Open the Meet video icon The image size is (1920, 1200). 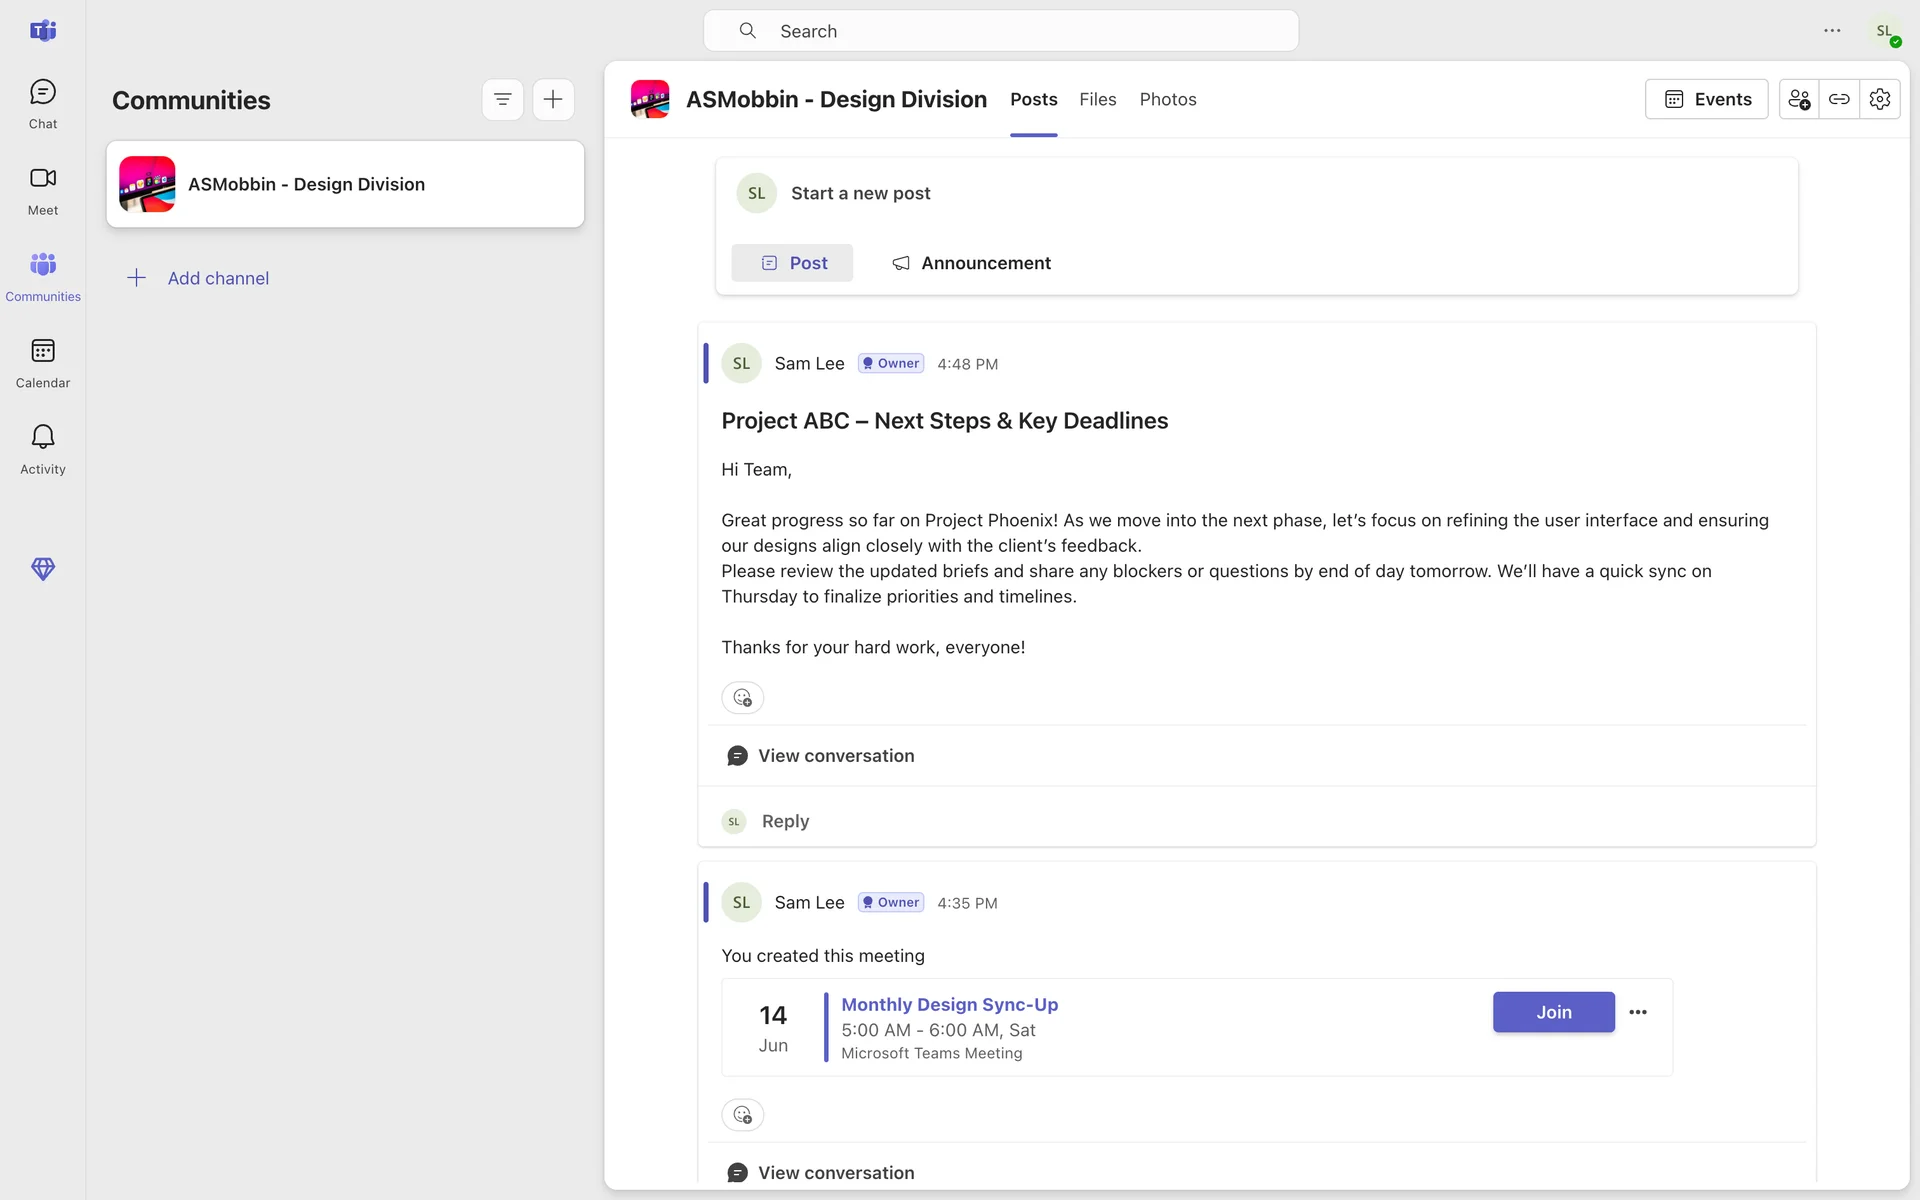coord(43,190)
